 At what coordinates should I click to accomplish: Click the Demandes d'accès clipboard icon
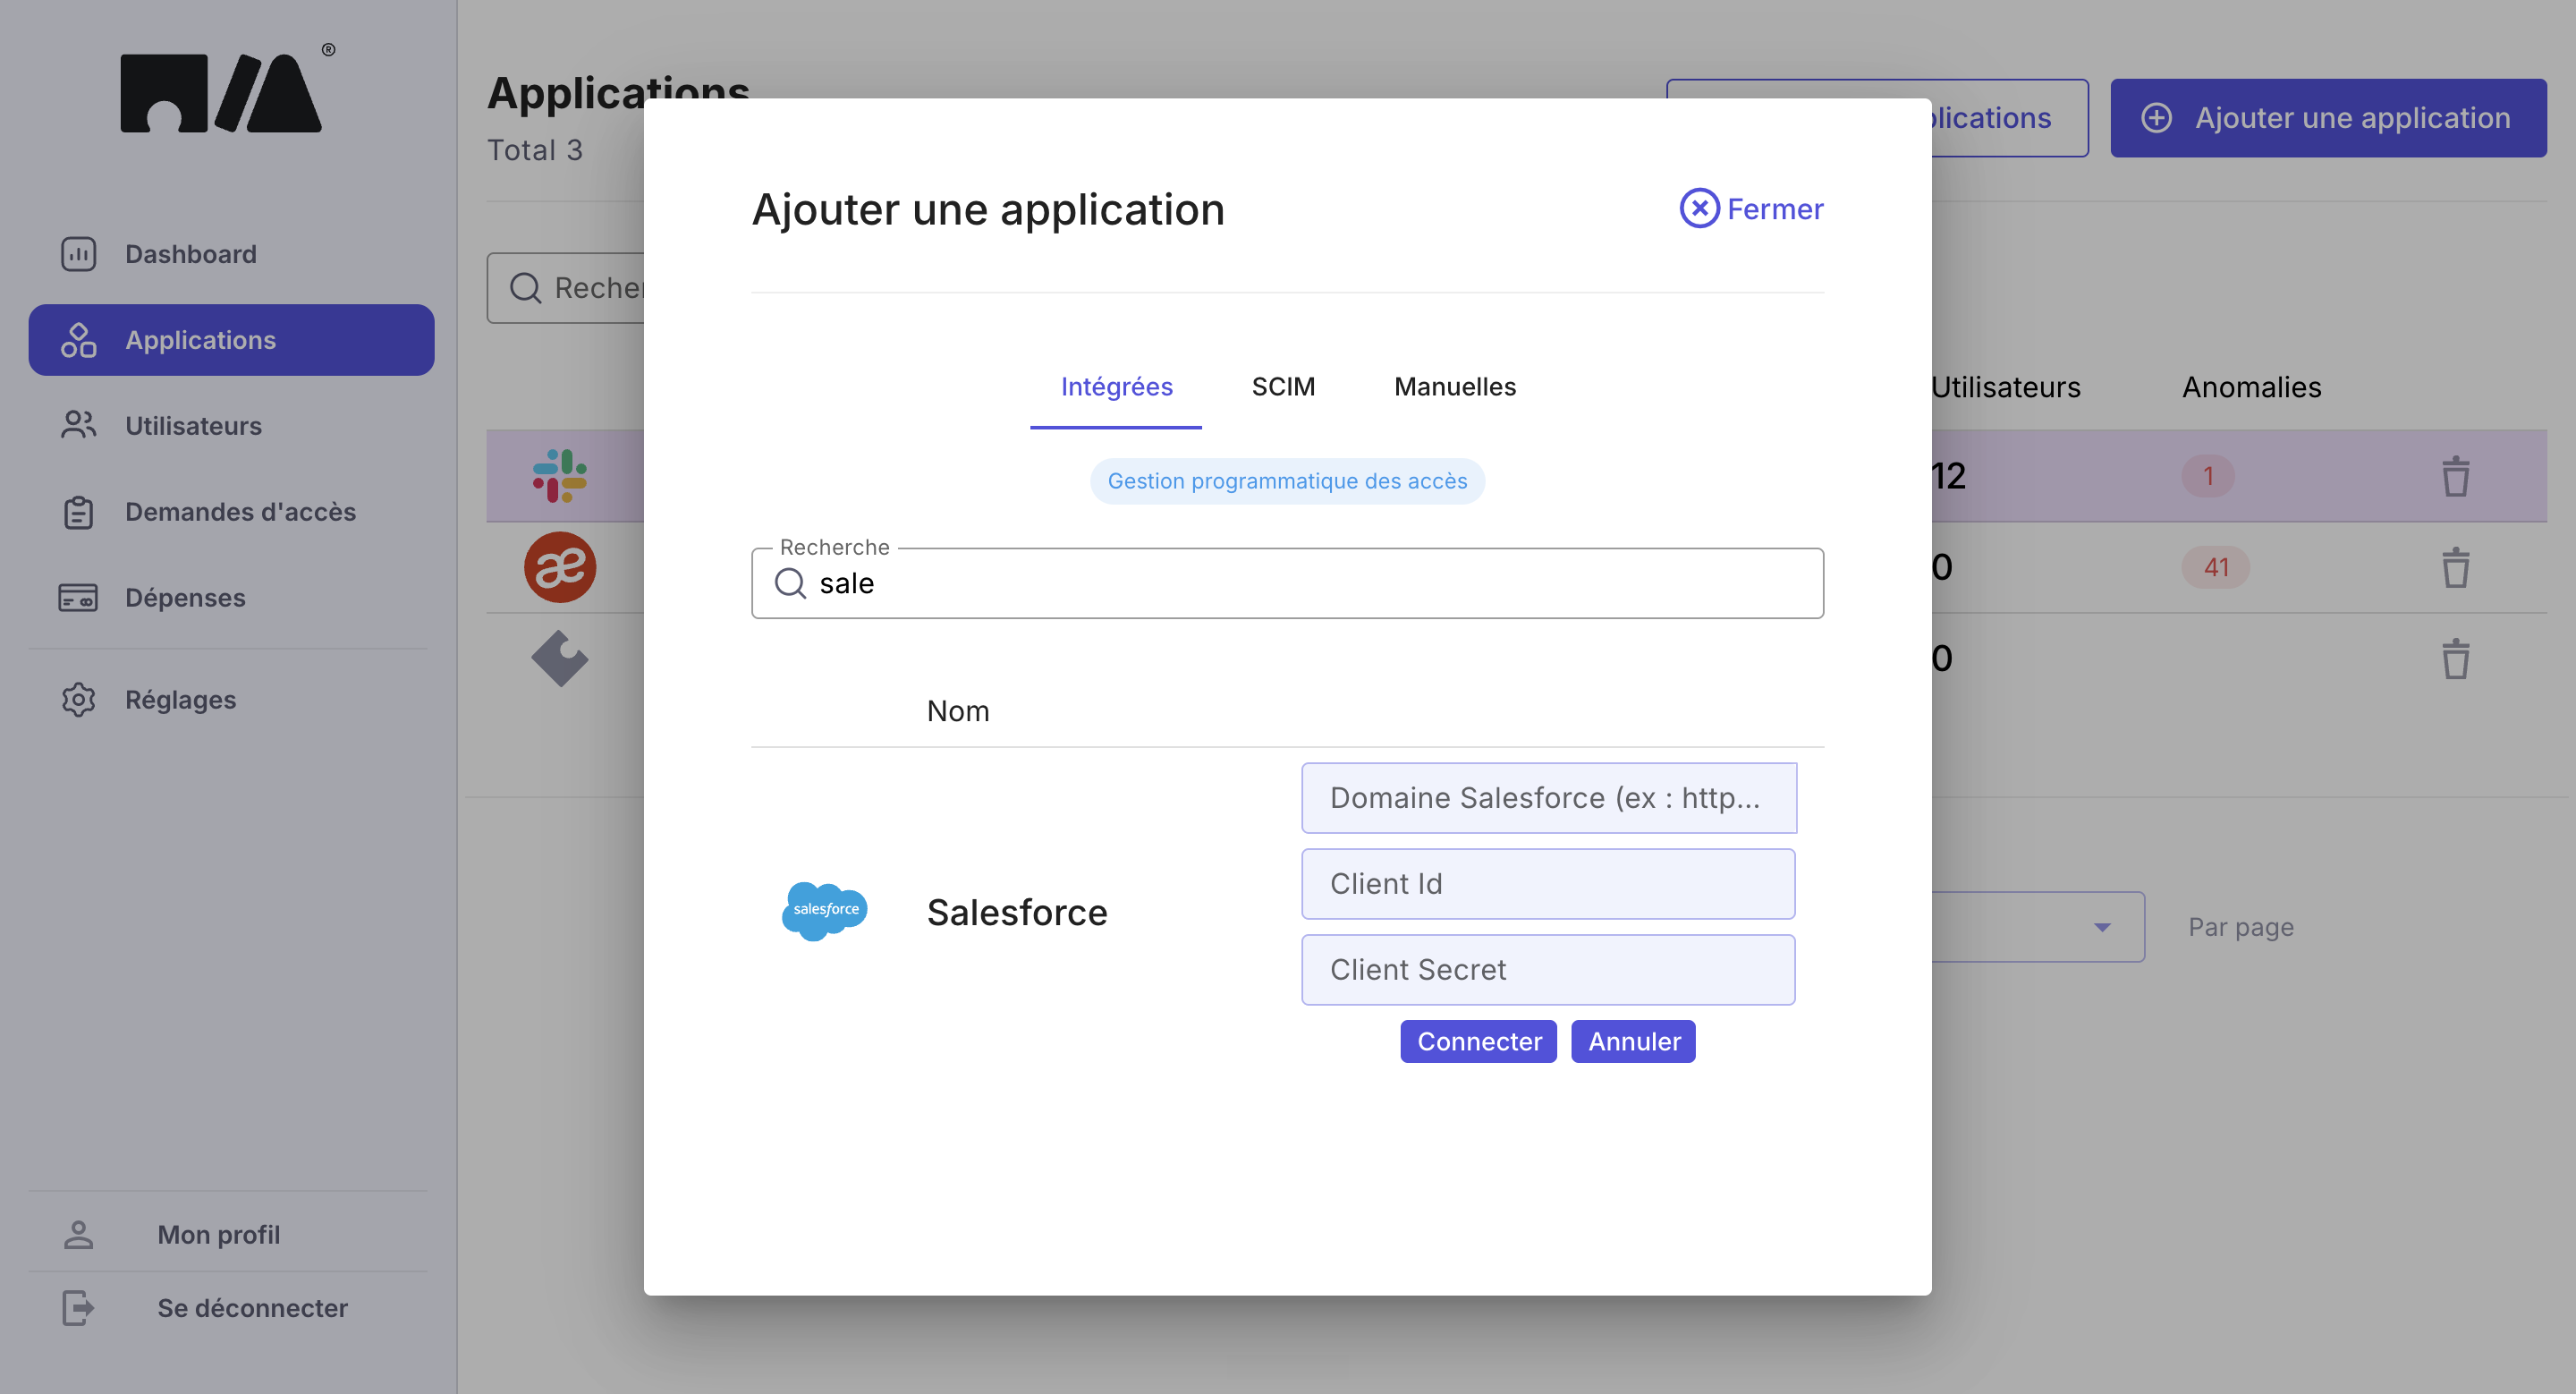point(78,512)
